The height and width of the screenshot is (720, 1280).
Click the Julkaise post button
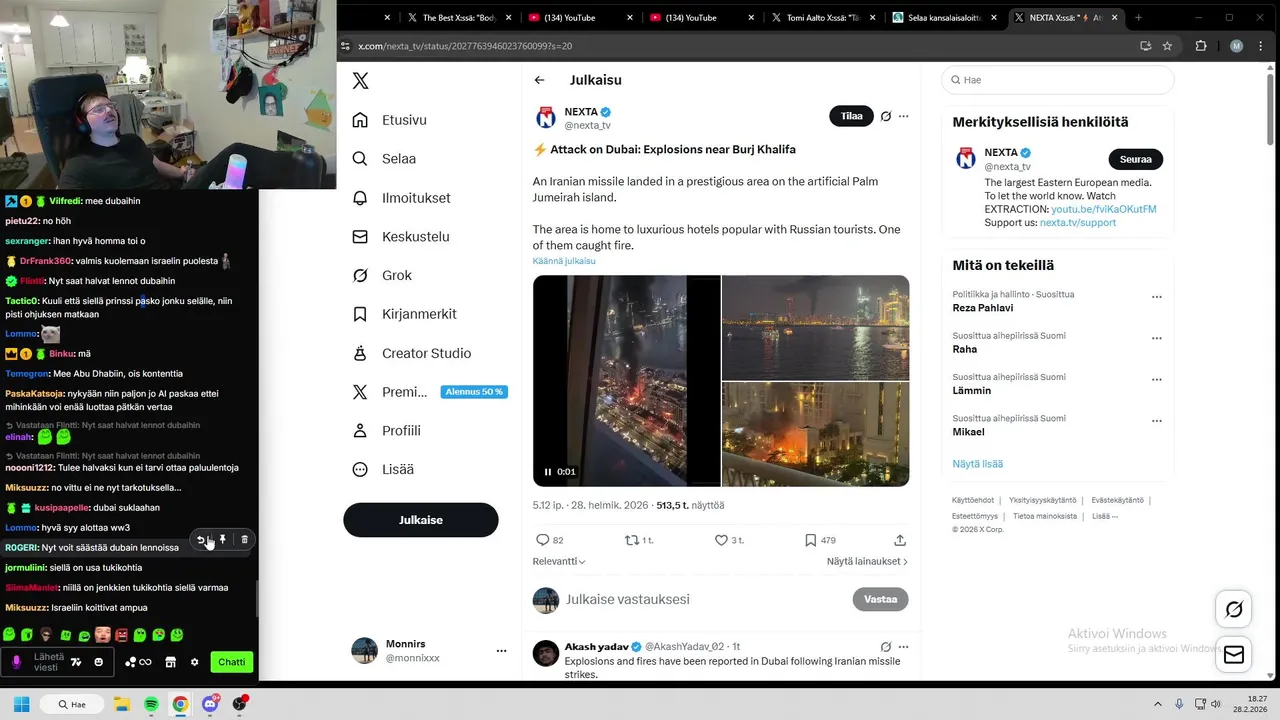(x=421, y=520)
